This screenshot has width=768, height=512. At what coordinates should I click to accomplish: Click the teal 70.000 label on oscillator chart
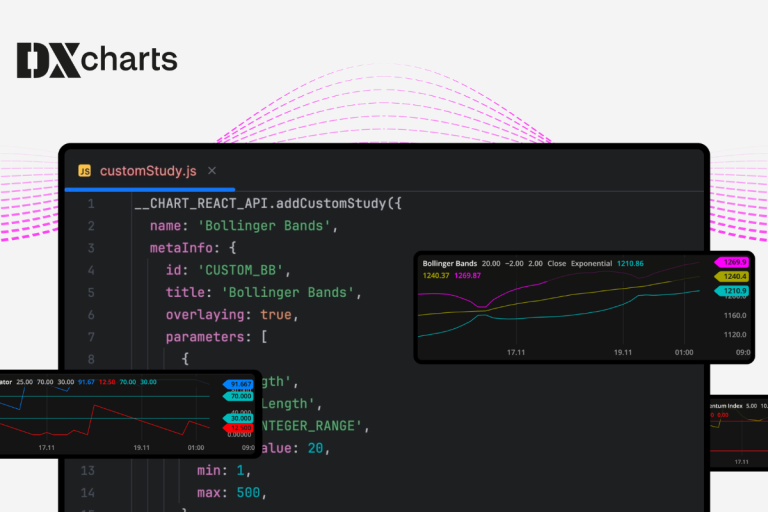[x=239, y=396]
